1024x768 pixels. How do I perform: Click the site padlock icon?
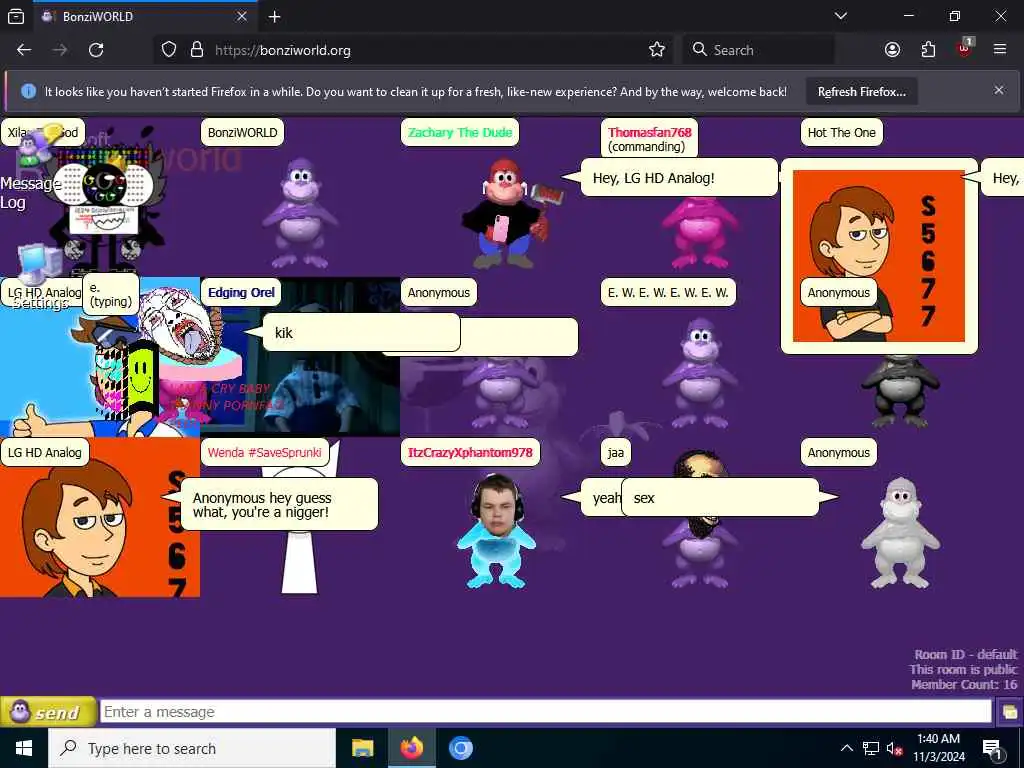[197, 50]
